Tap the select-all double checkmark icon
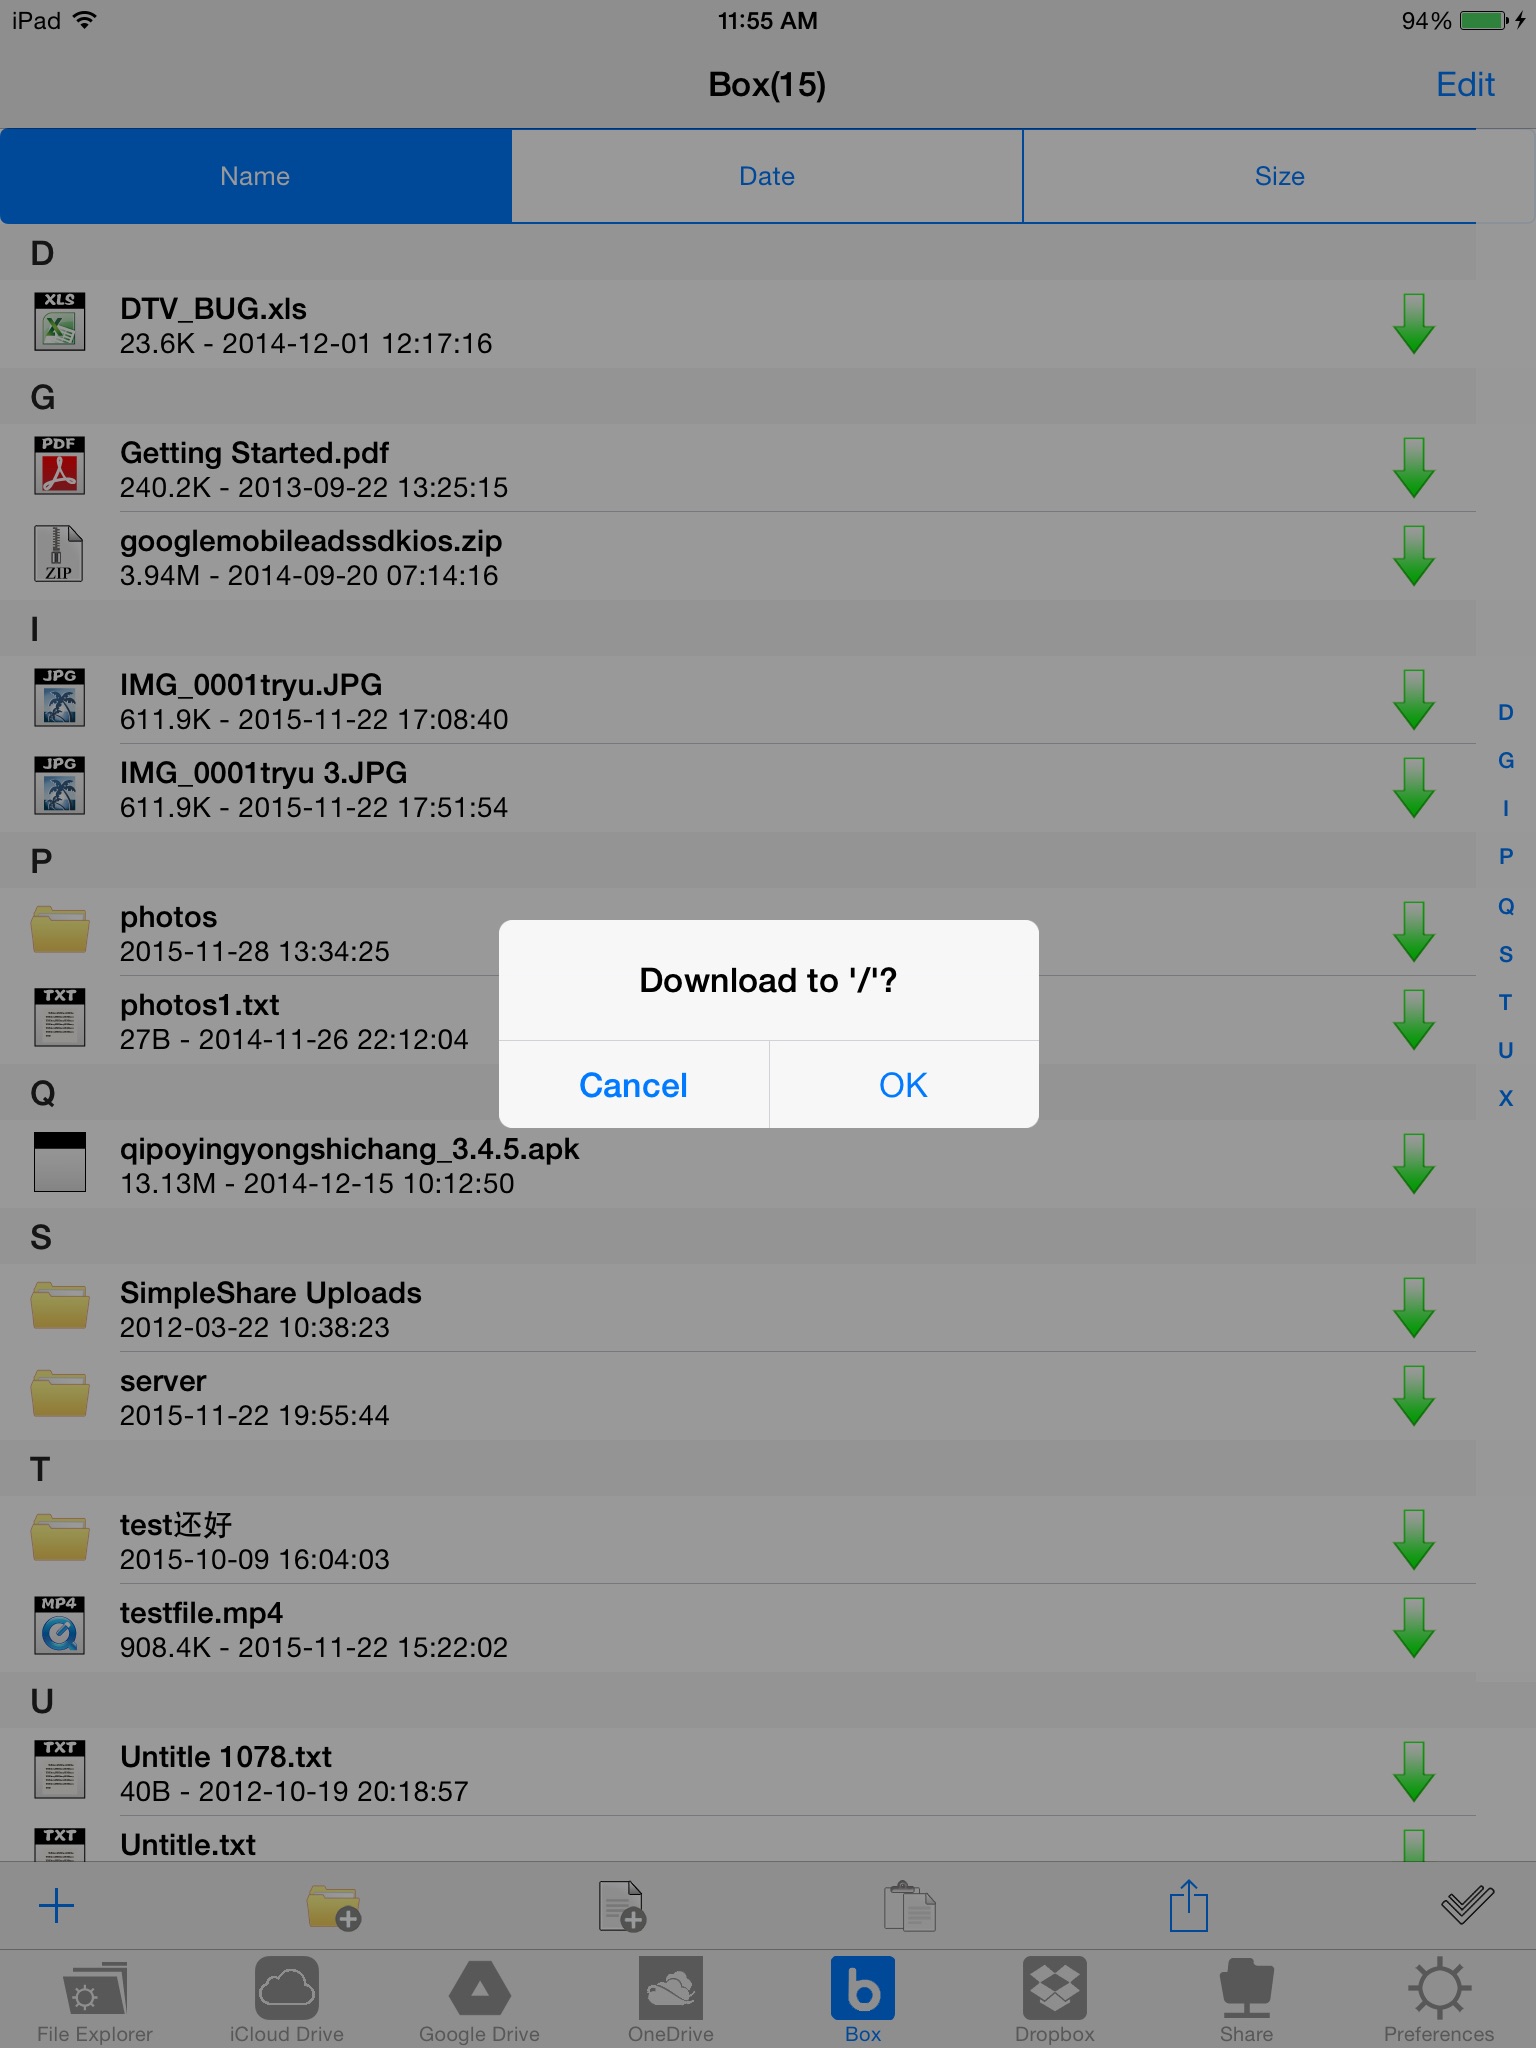This screenshot has height=2048, width=1536. [x=1467, y=1906]
